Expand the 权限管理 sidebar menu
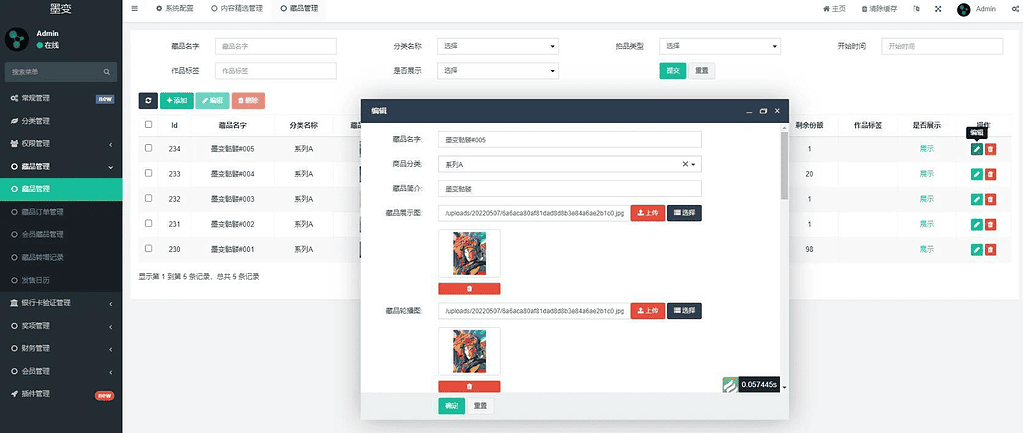The image size is (1023, 433). click(61, 143)
